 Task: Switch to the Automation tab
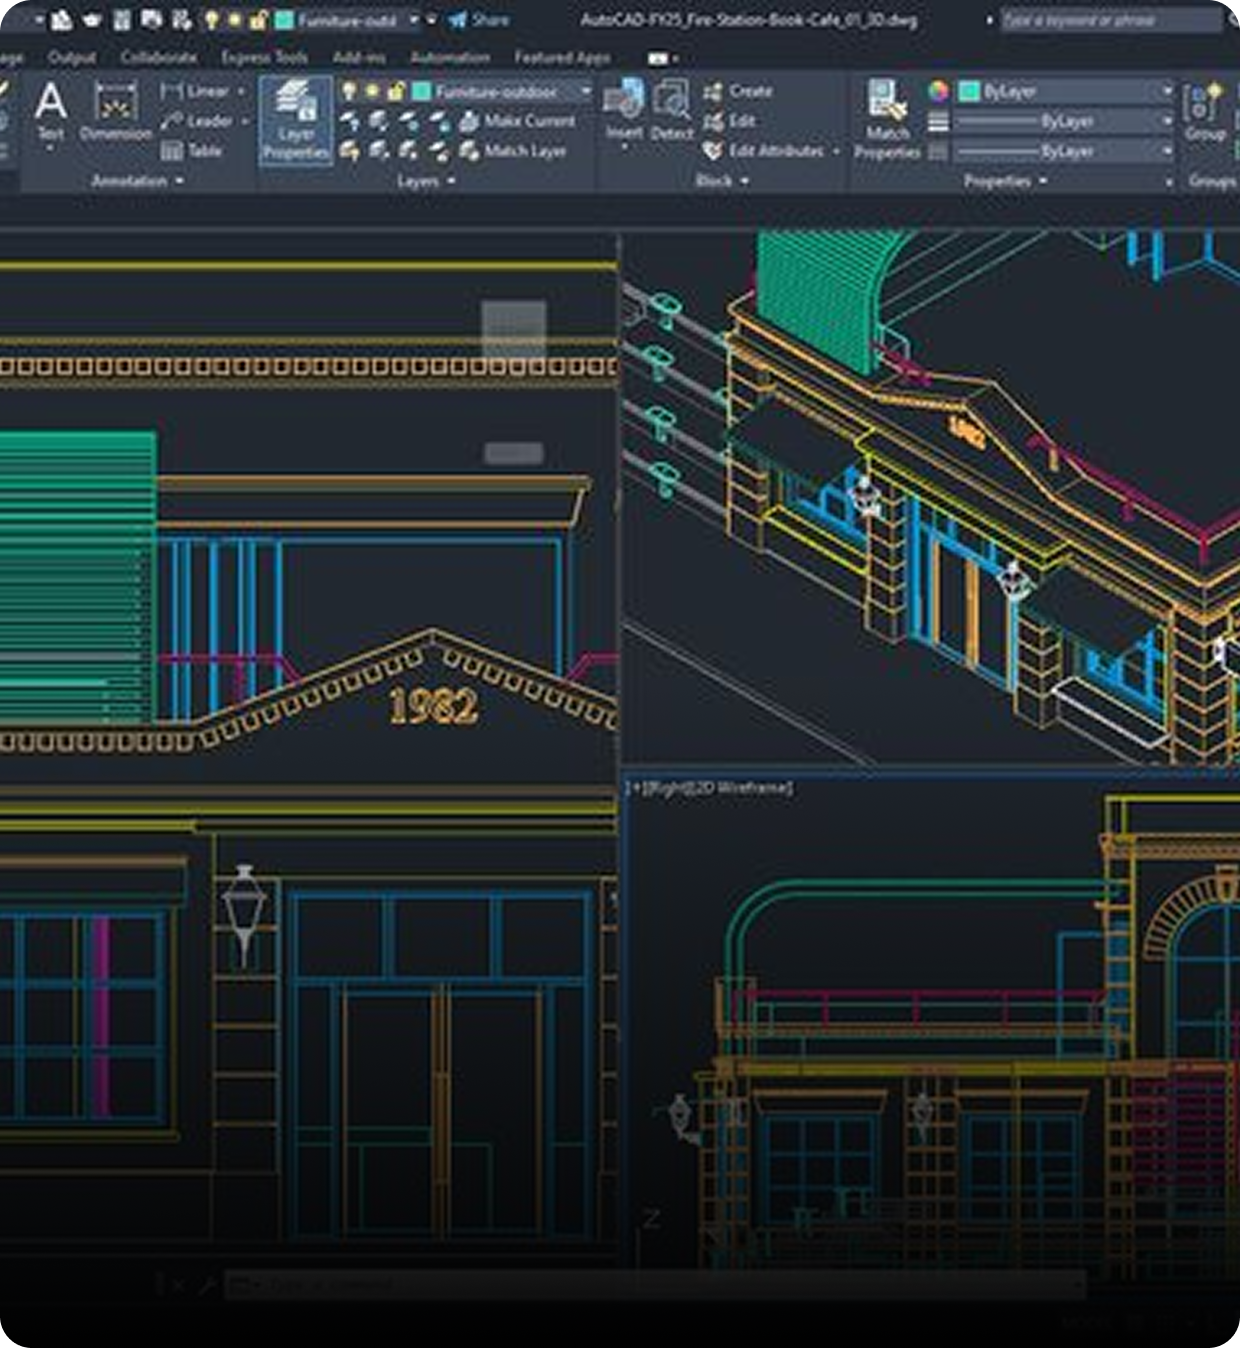(450, 57)
